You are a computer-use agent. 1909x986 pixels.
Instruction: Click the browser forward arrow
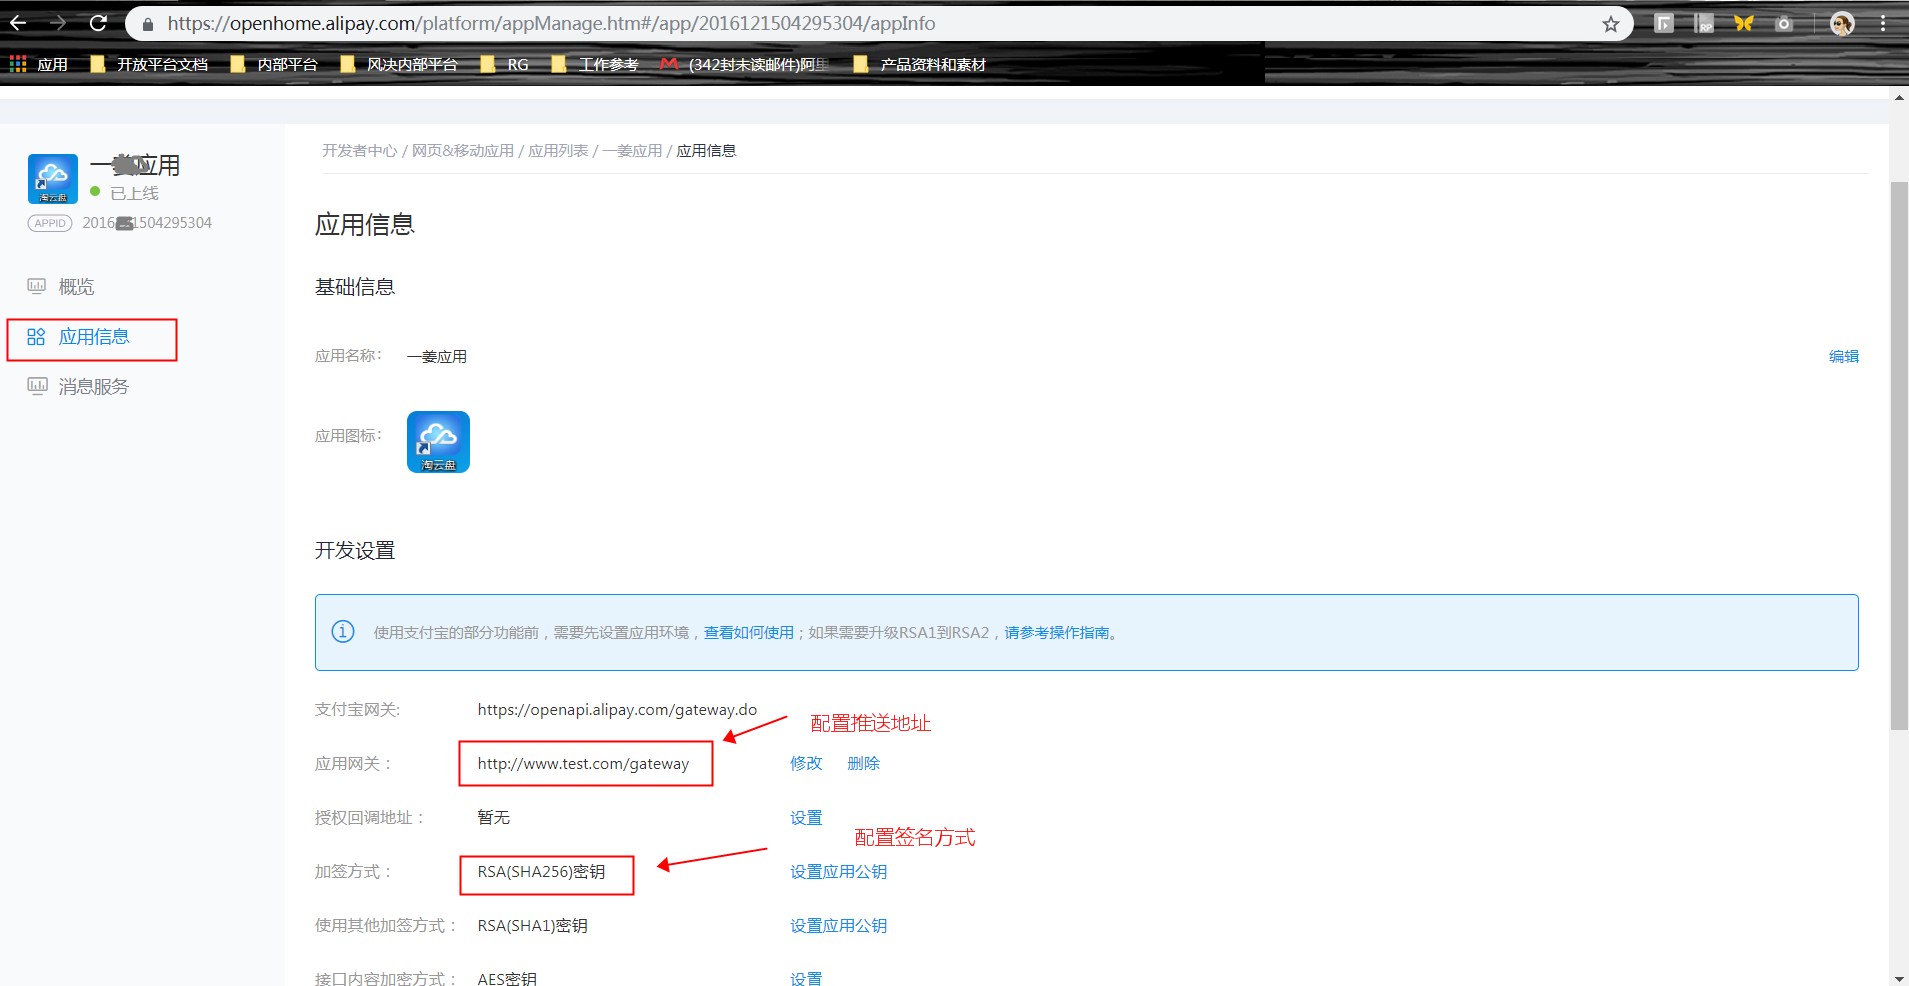pyautogui.click(x=58, y=23)
